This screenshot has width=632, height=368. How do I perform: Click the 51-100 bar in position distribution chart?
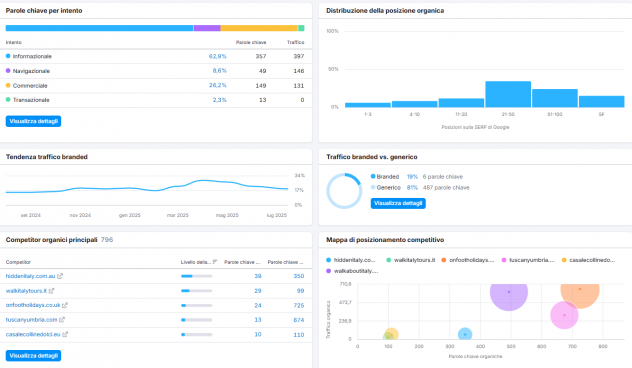click(555, 98)
